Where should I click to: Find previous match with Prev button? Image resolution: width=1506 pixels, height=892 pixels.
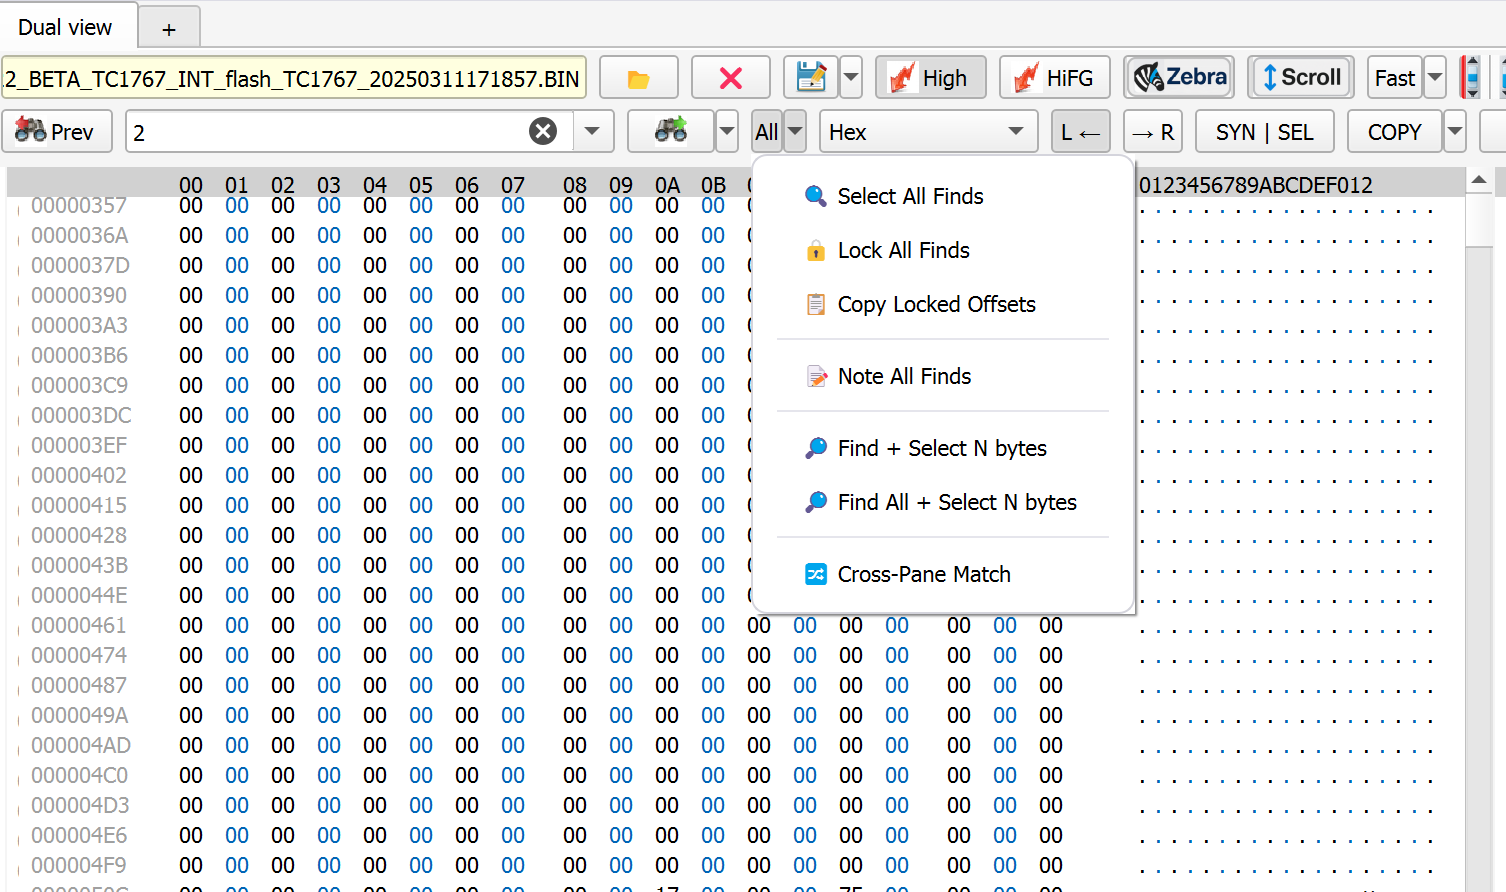click(56, 132)
